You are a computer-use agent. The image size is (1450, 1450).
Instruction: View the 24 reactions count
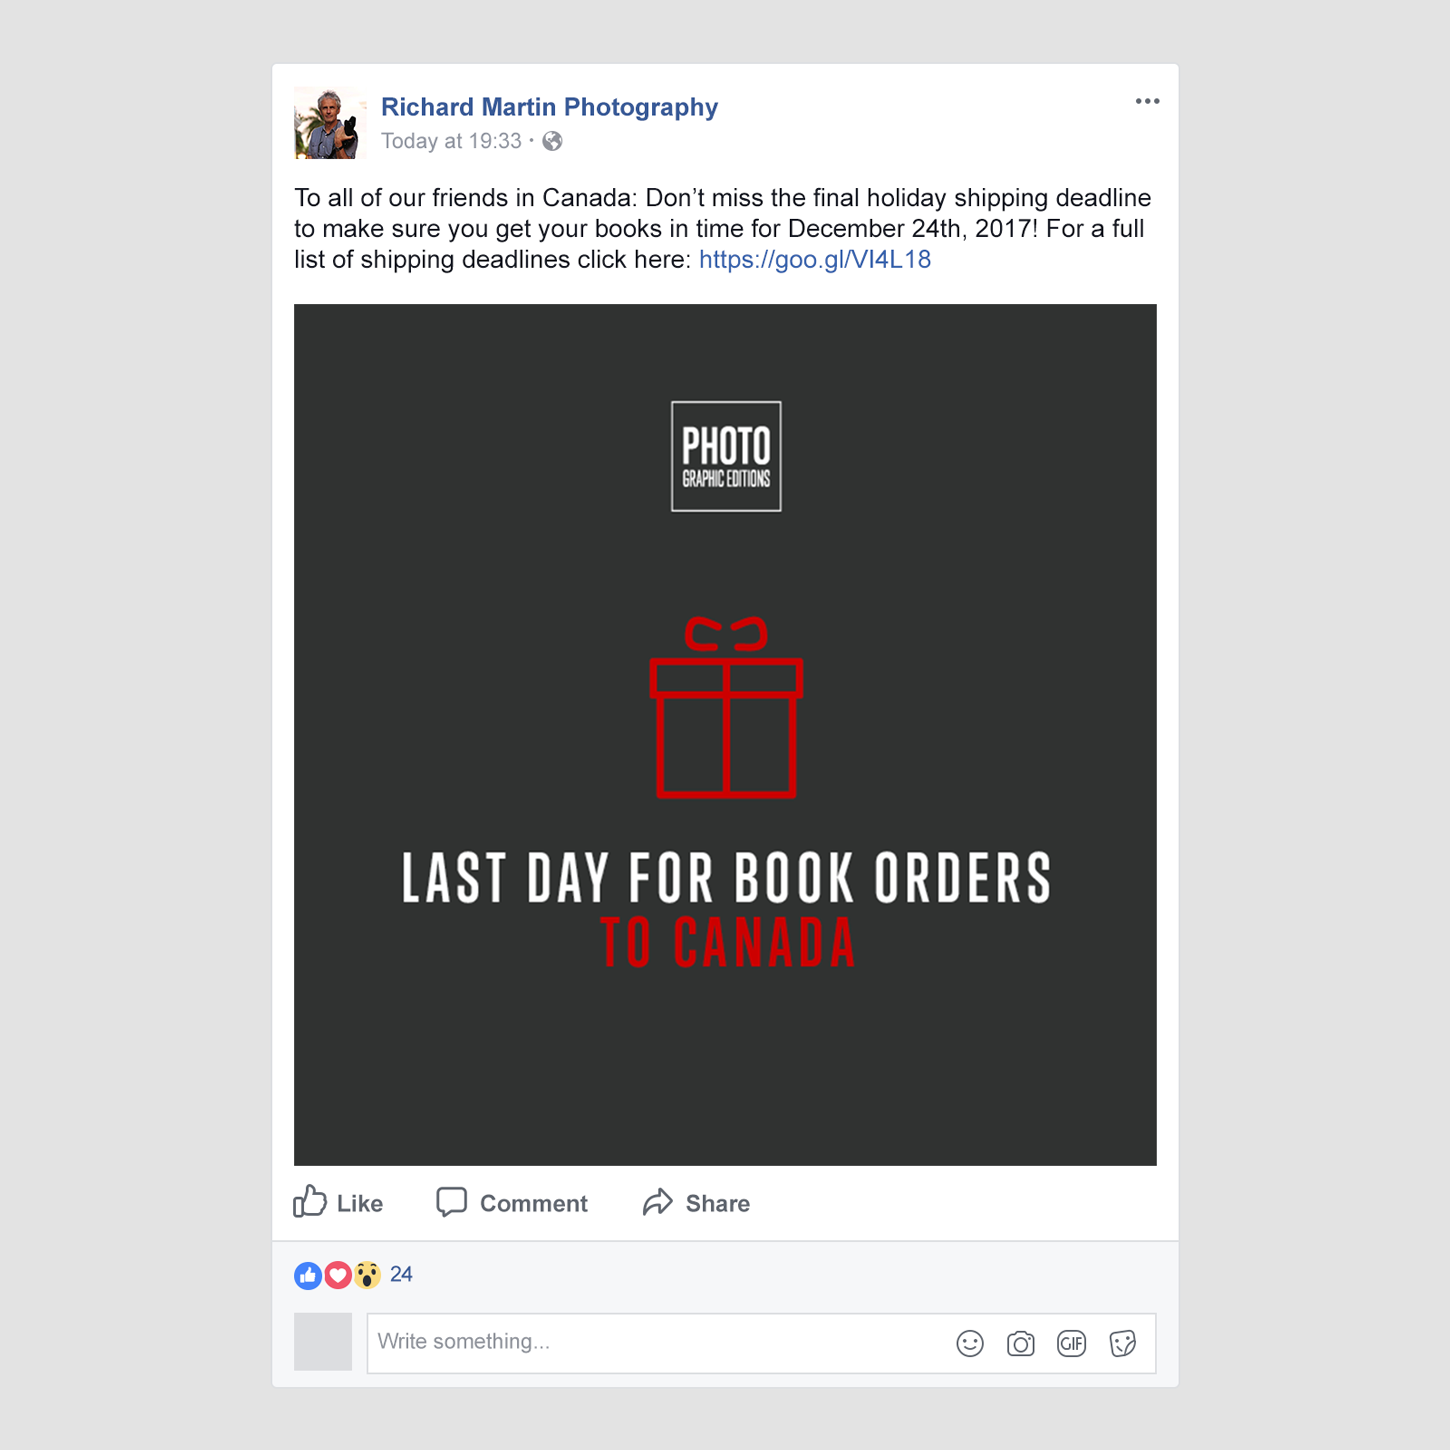click(x=401, y=1274)
